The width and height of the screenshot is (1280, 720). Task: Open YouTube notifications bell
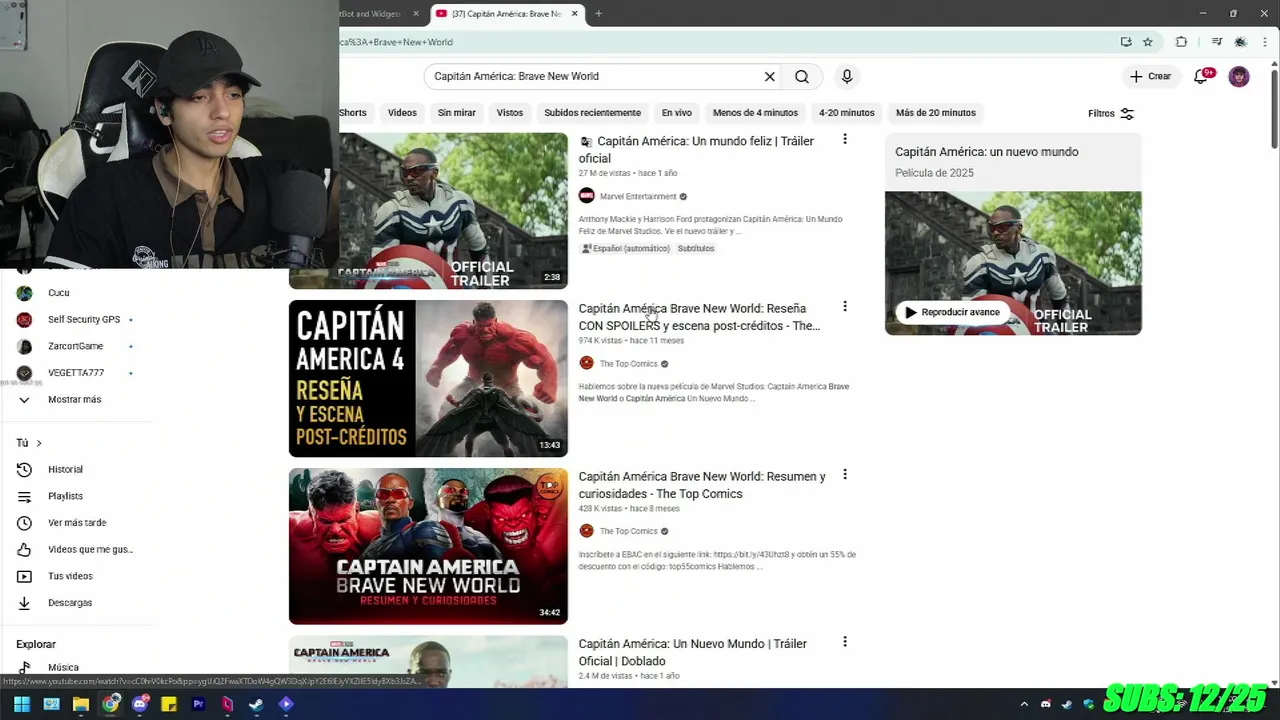tap(1202, 76)
